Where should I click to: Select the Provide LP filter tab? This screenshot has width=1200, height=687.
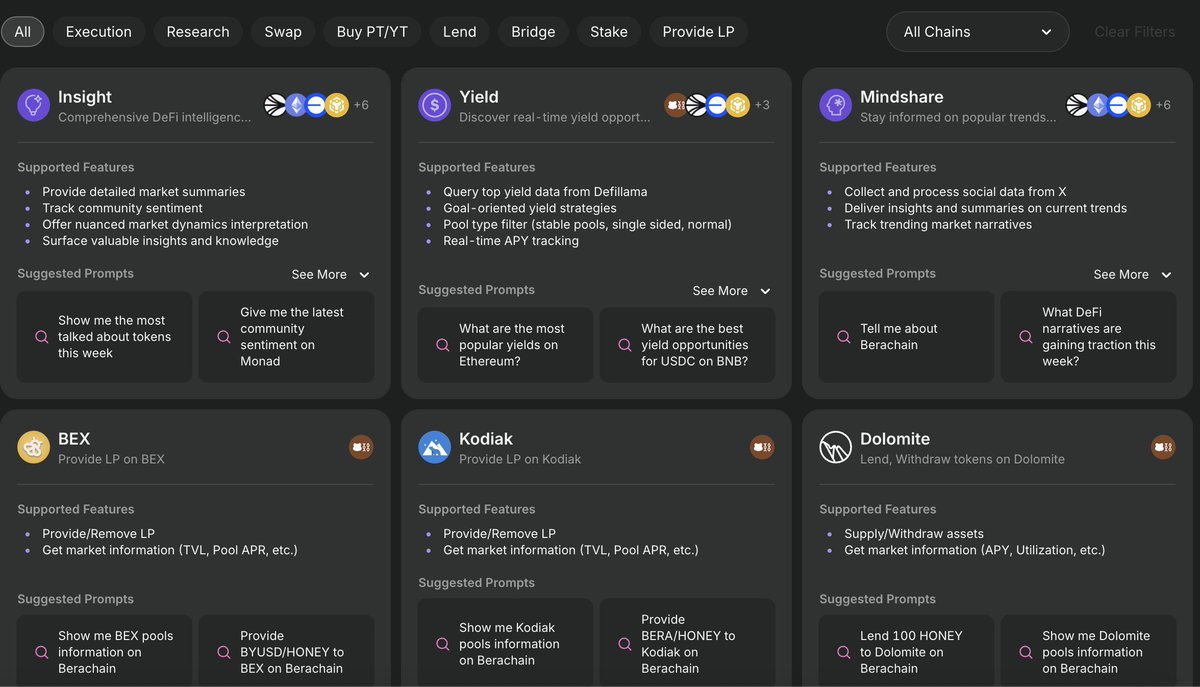(x=698, y=32)
